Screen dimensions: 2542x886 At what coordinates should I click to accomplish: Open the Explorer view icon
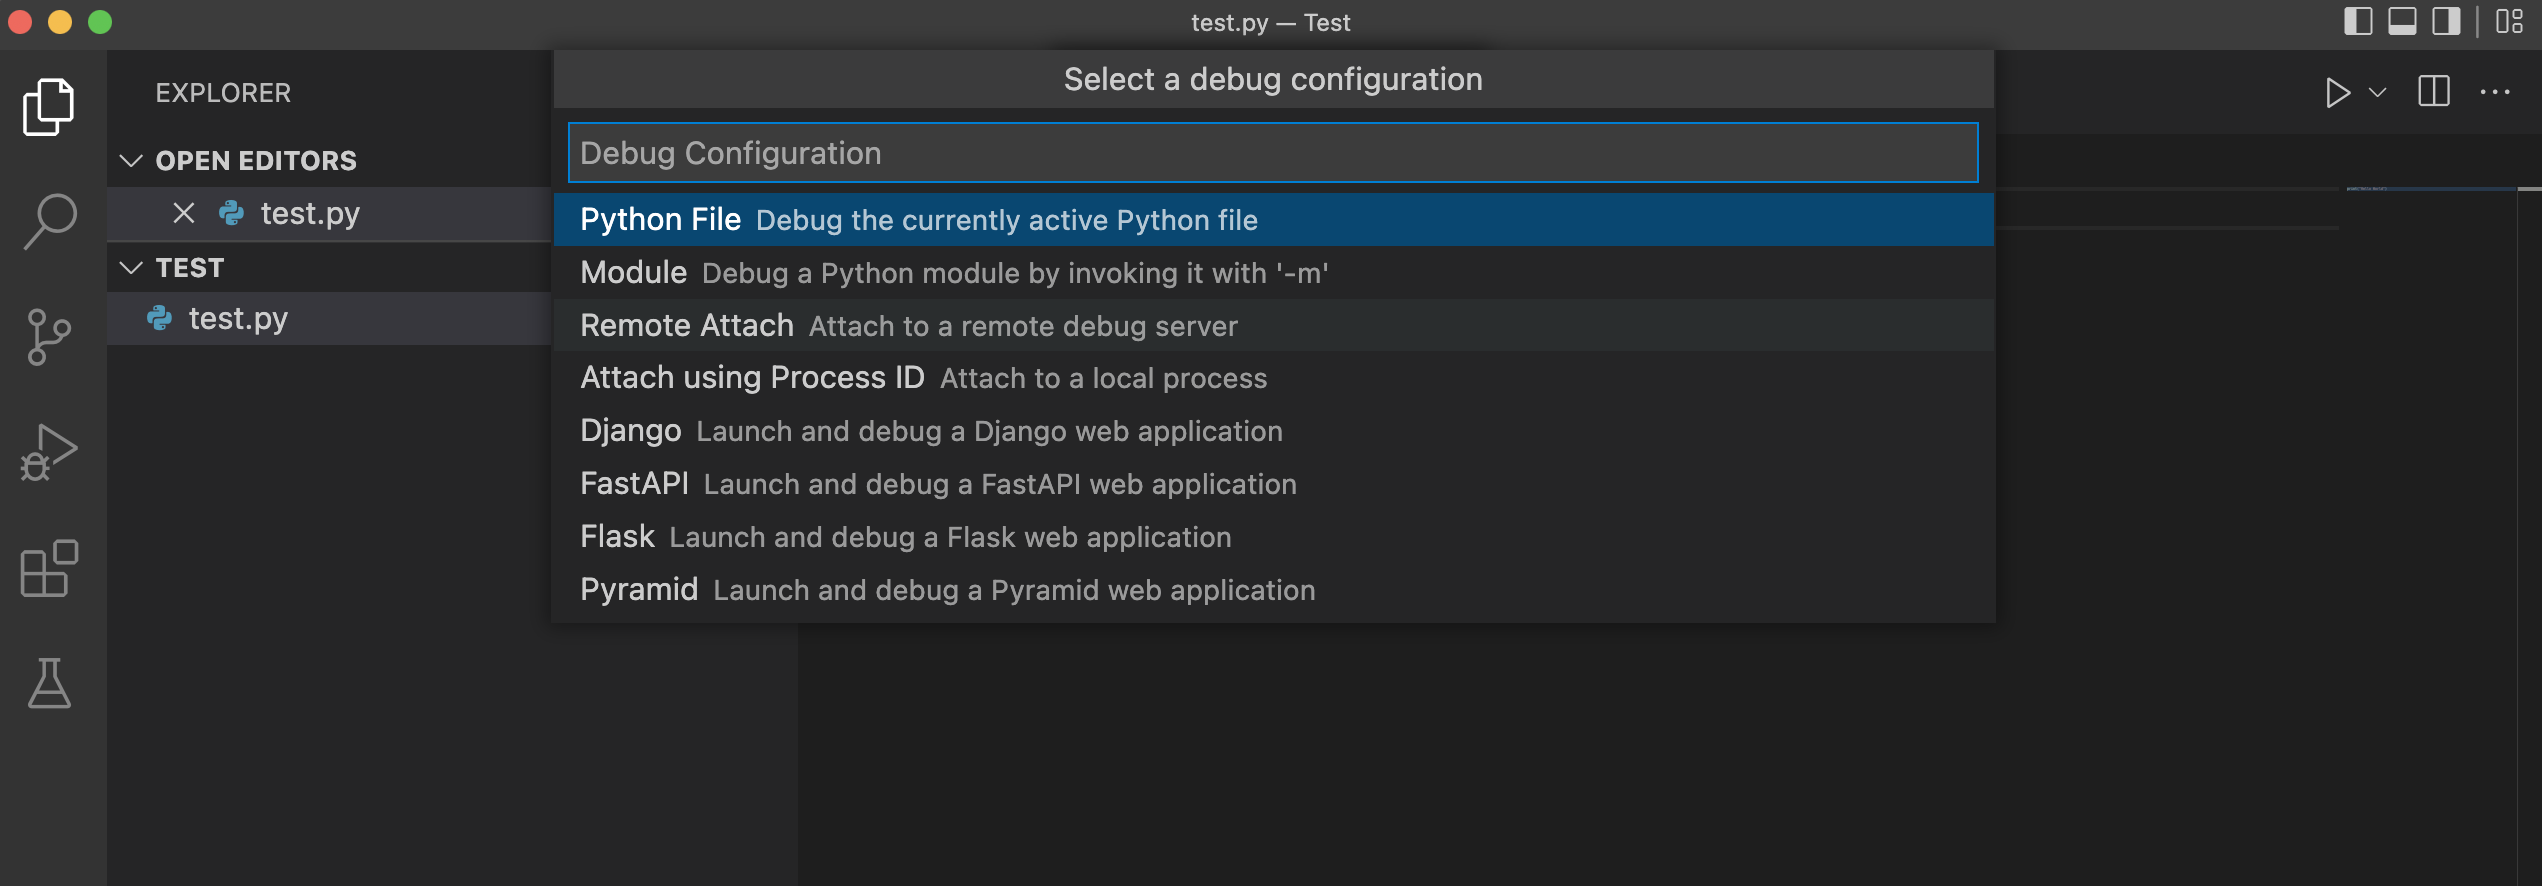(x=48, y=106)
